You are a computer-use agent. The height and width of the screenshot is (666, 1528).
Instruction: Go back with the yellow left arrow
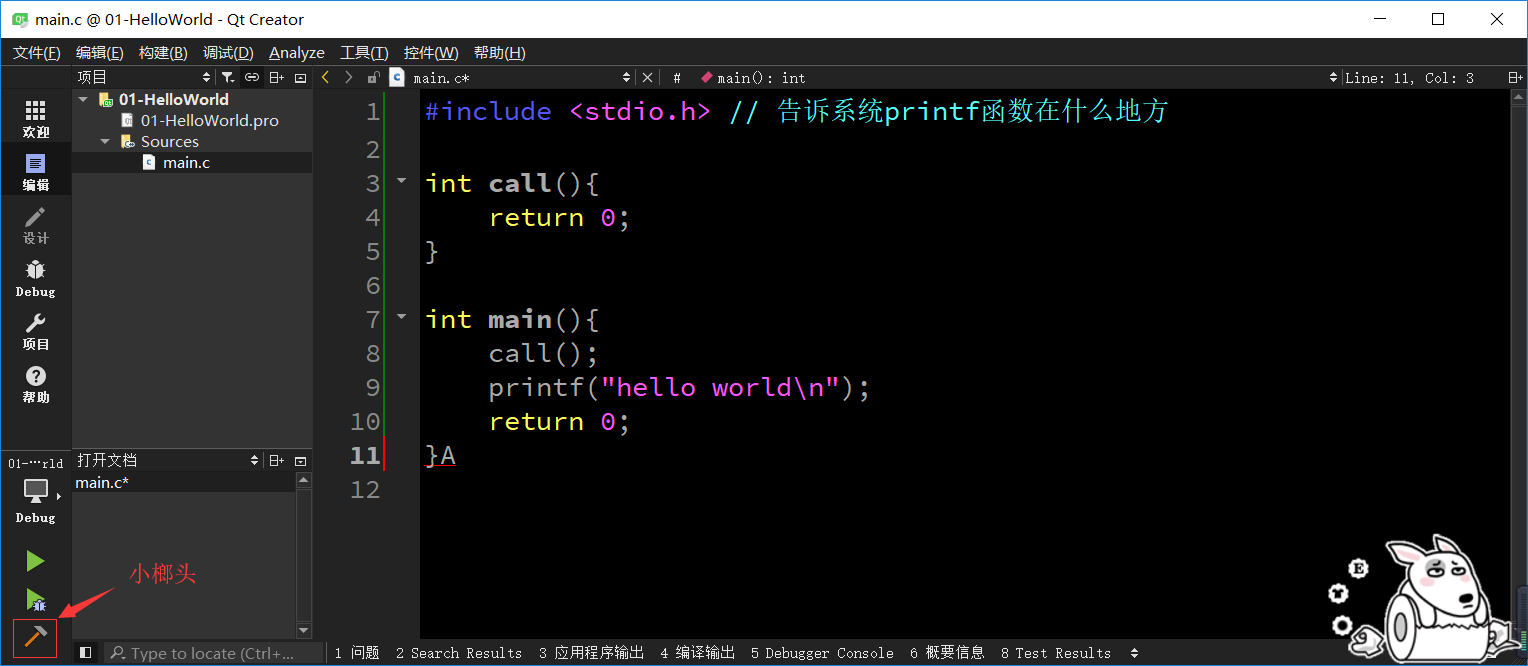325,77
